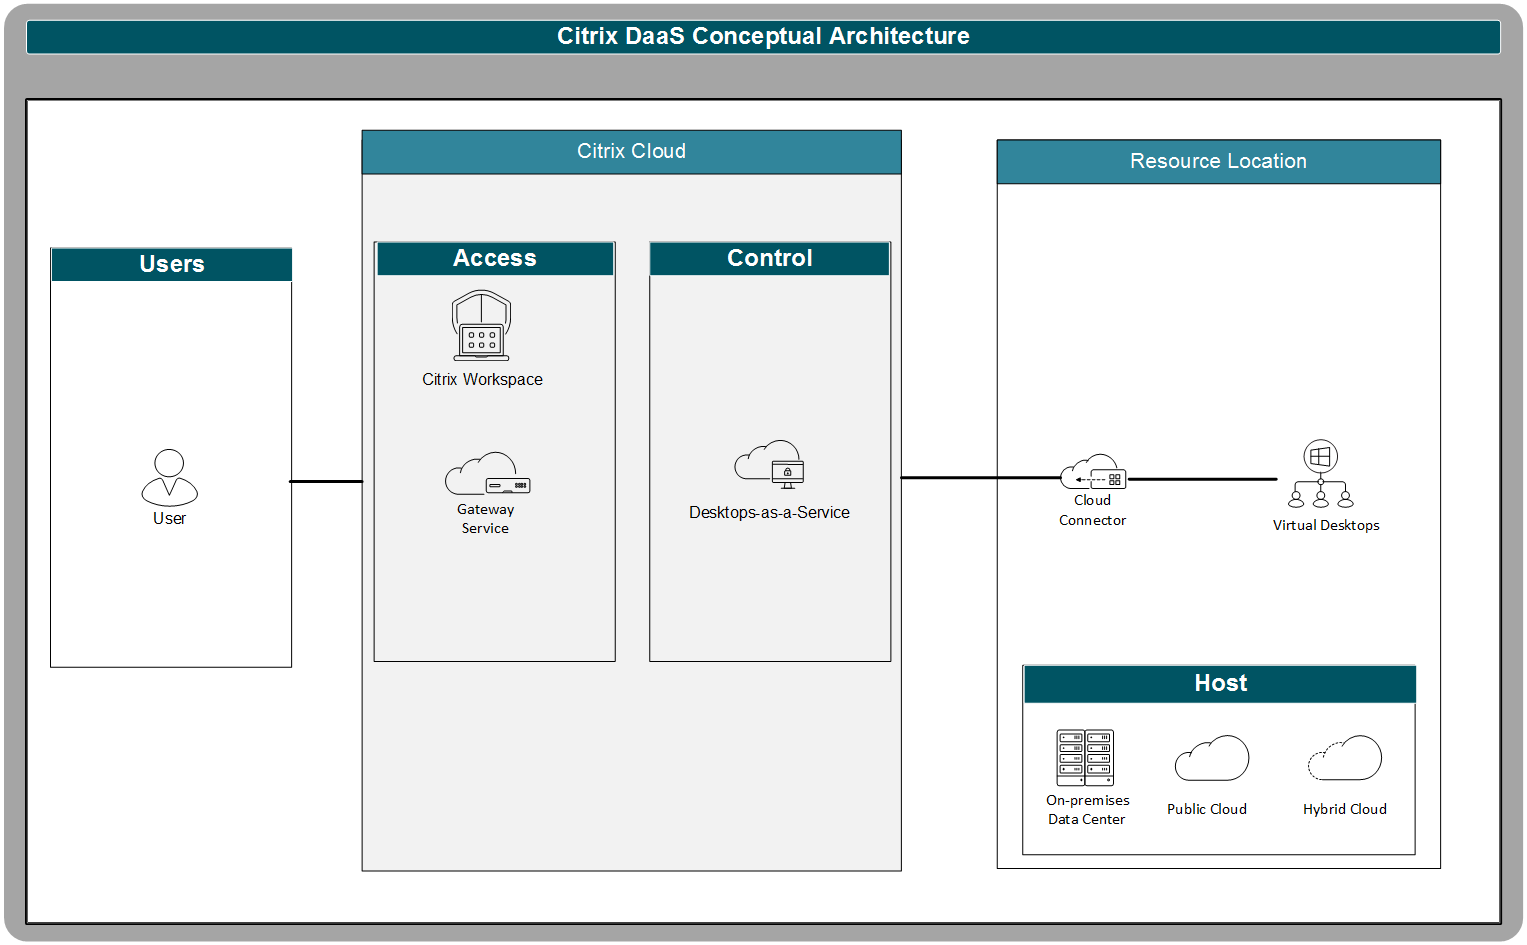Click the 'Public Cloud' label

click(x=1207, y=809)
